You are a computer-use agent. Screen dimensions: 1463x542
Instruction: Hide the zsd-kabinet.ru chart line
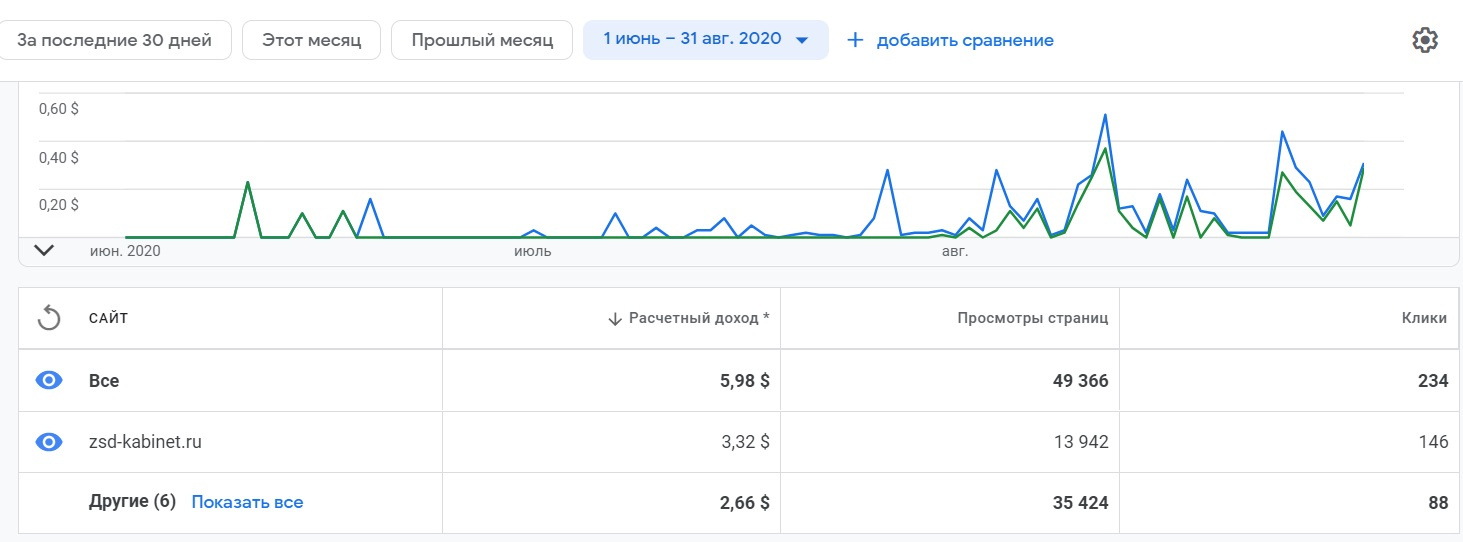pyautogui.click(x=49, y=442)
